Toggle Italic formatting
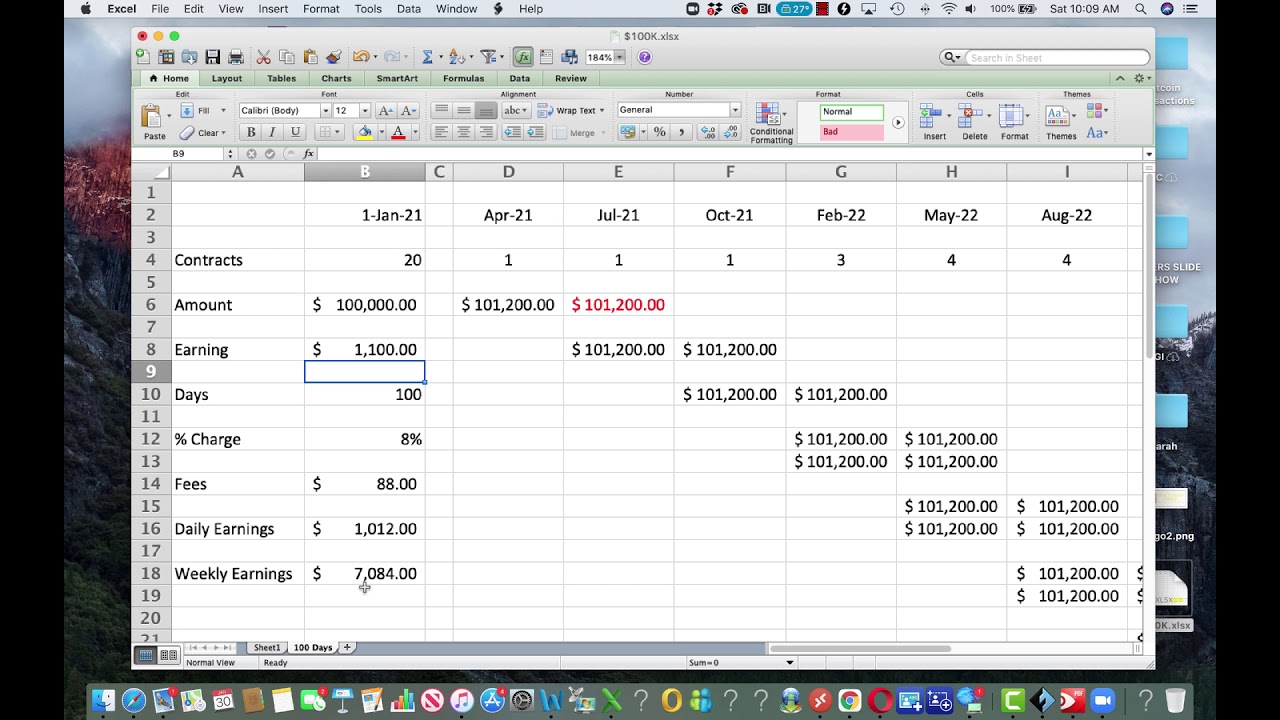This screenshot has width=1280, height=720. tap(272, 132)
